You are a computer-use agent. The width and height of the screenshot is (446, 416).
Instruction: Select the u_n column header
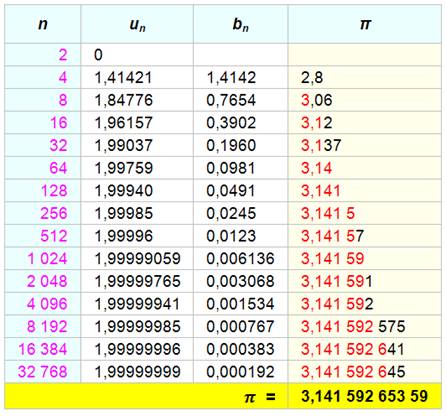click(x=137, y=24)
